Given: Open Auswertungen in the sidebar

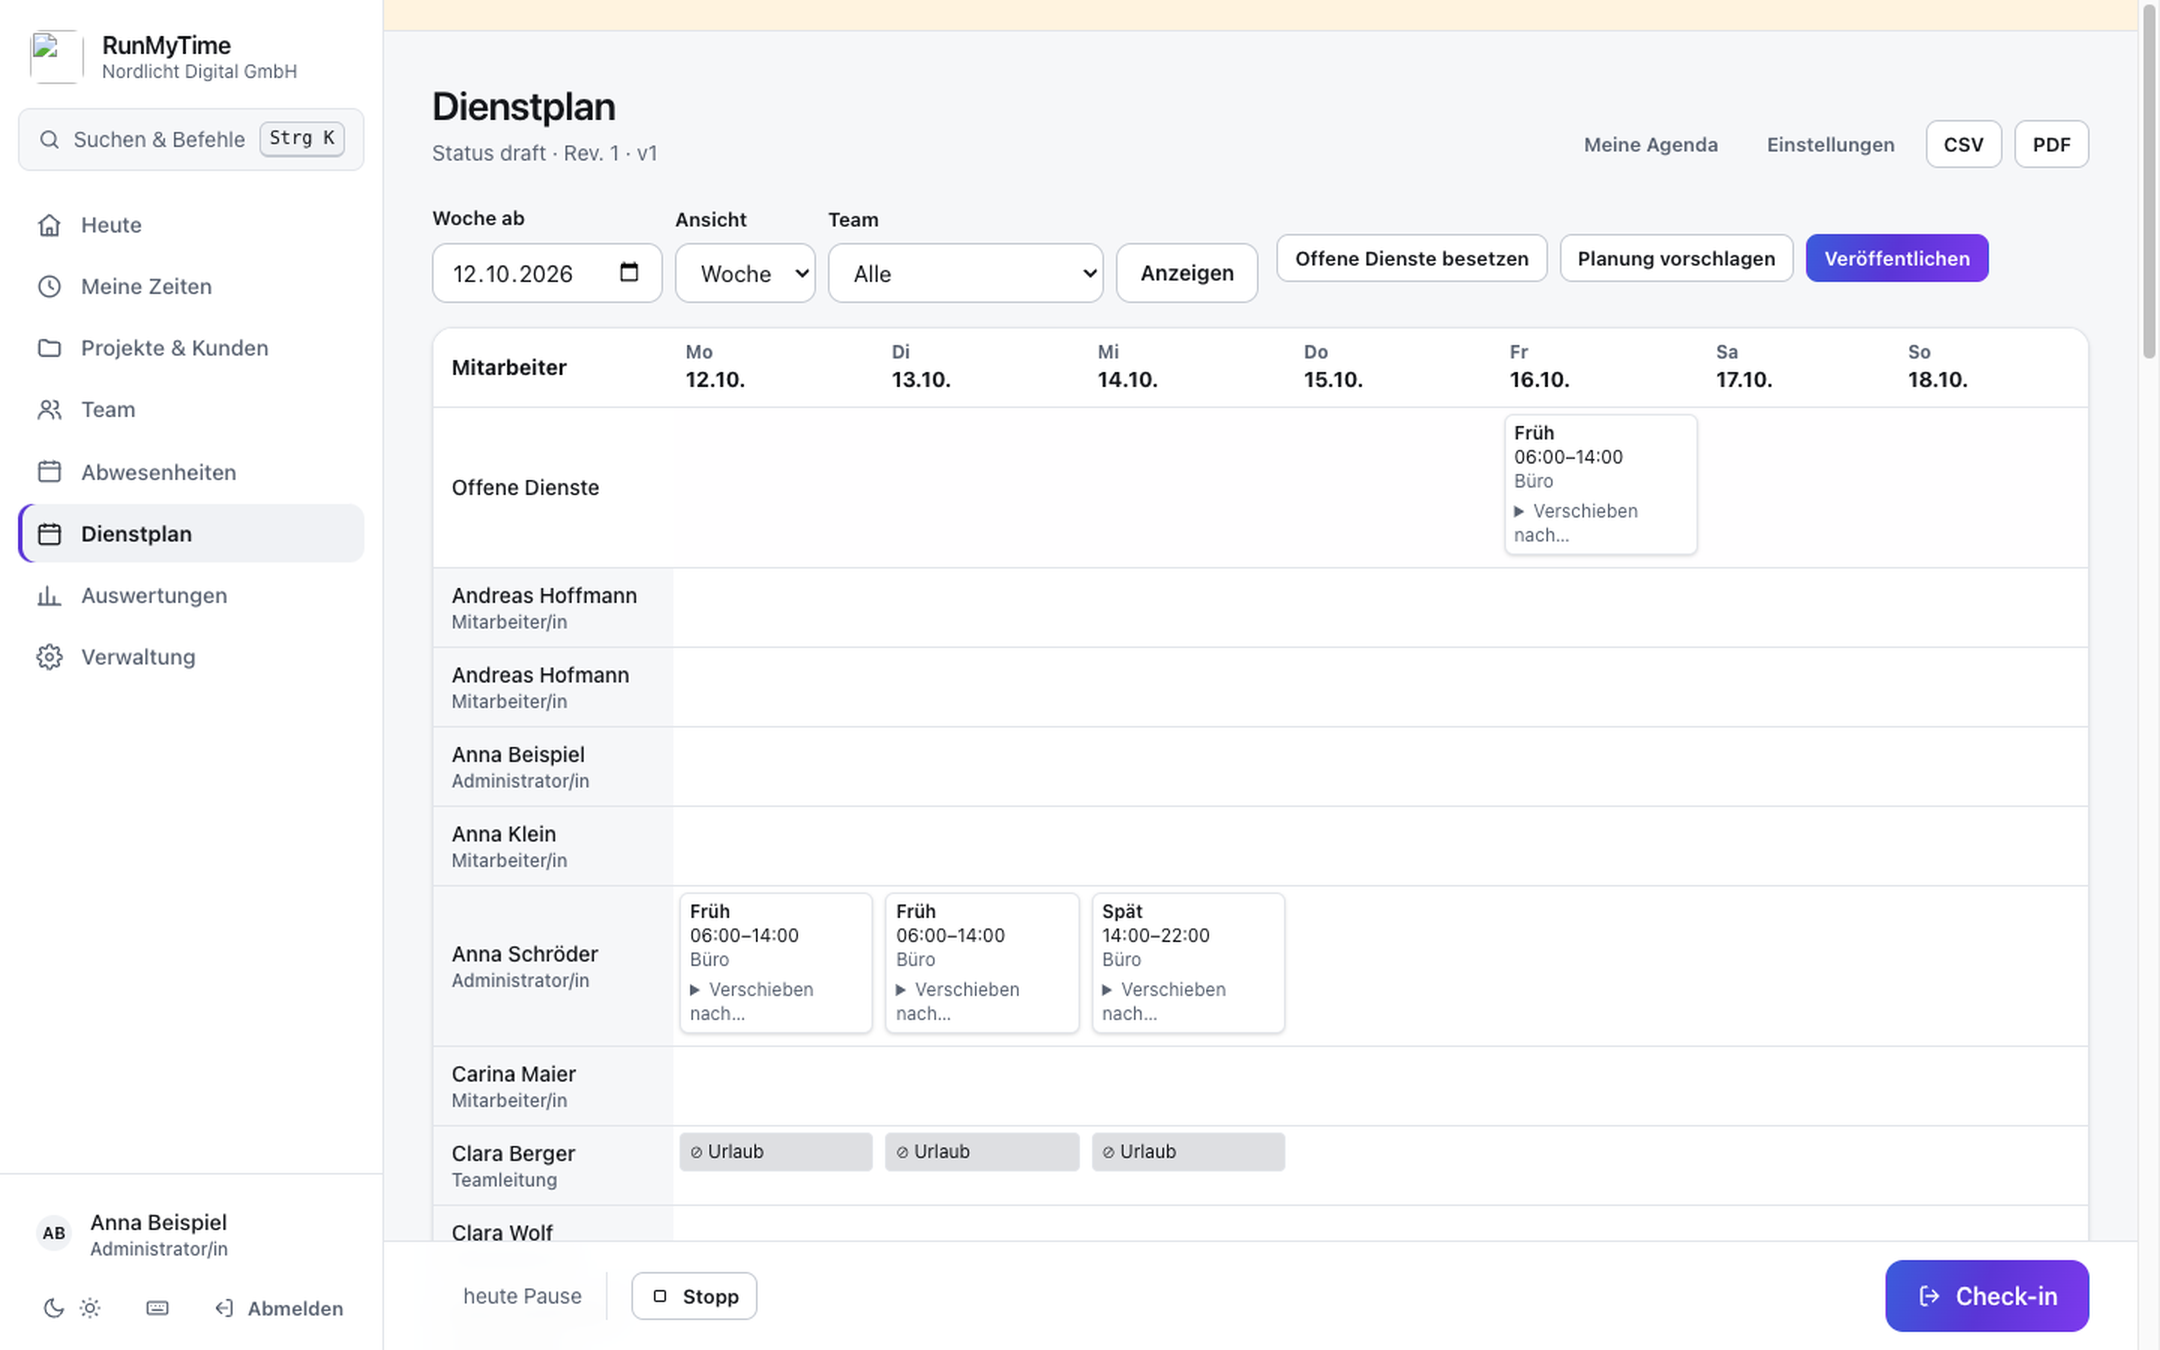Looking at the screenshot, I should tap(191, 596).
